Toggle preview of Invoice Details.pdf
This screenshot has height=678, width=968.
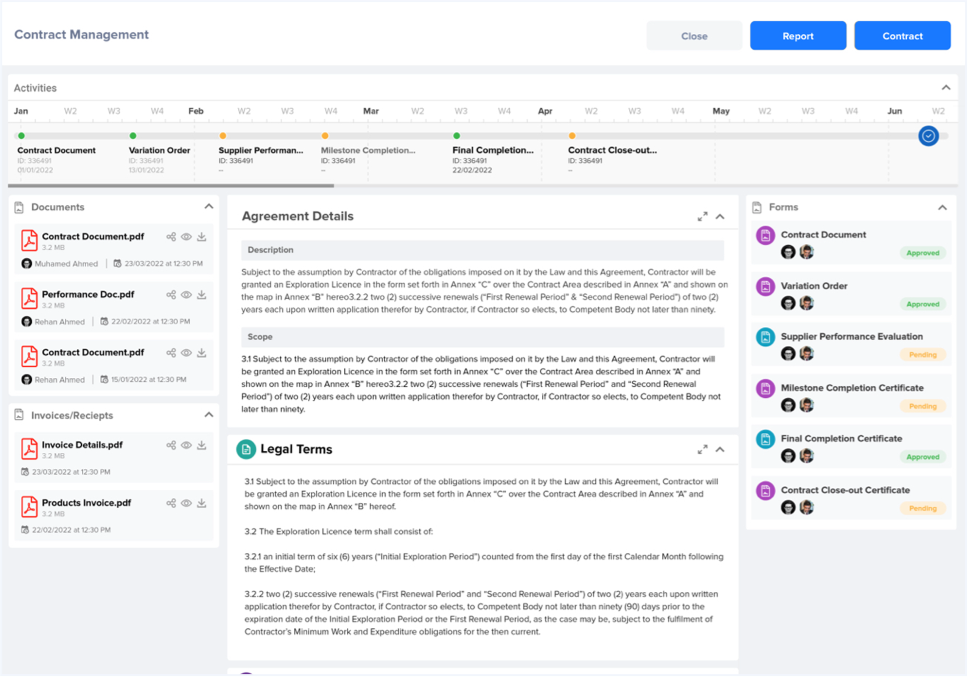coord(186,445)
